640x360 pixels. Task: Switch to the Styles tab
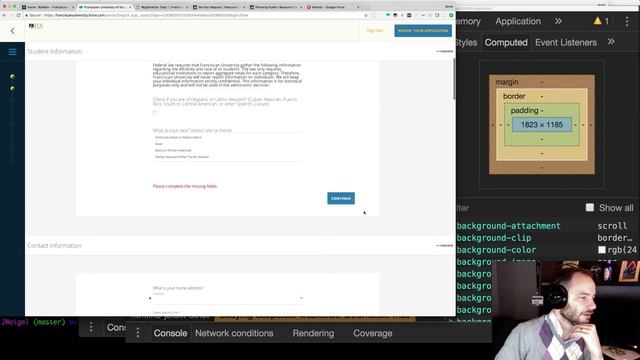466,42
